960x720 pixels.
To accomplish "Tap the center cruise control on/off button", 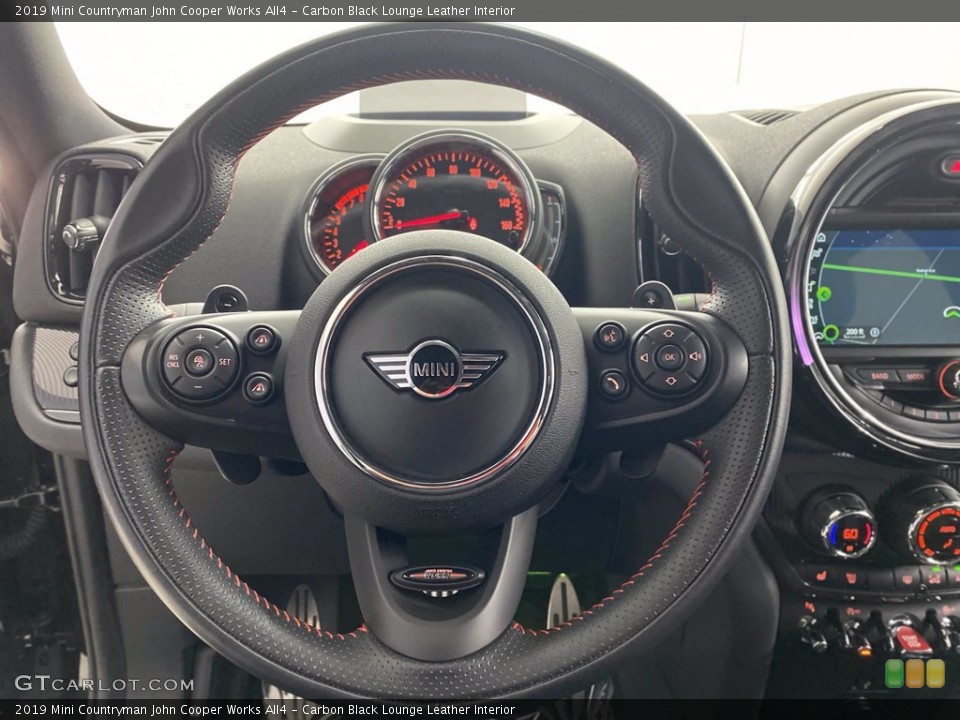I will click(199, 362).
